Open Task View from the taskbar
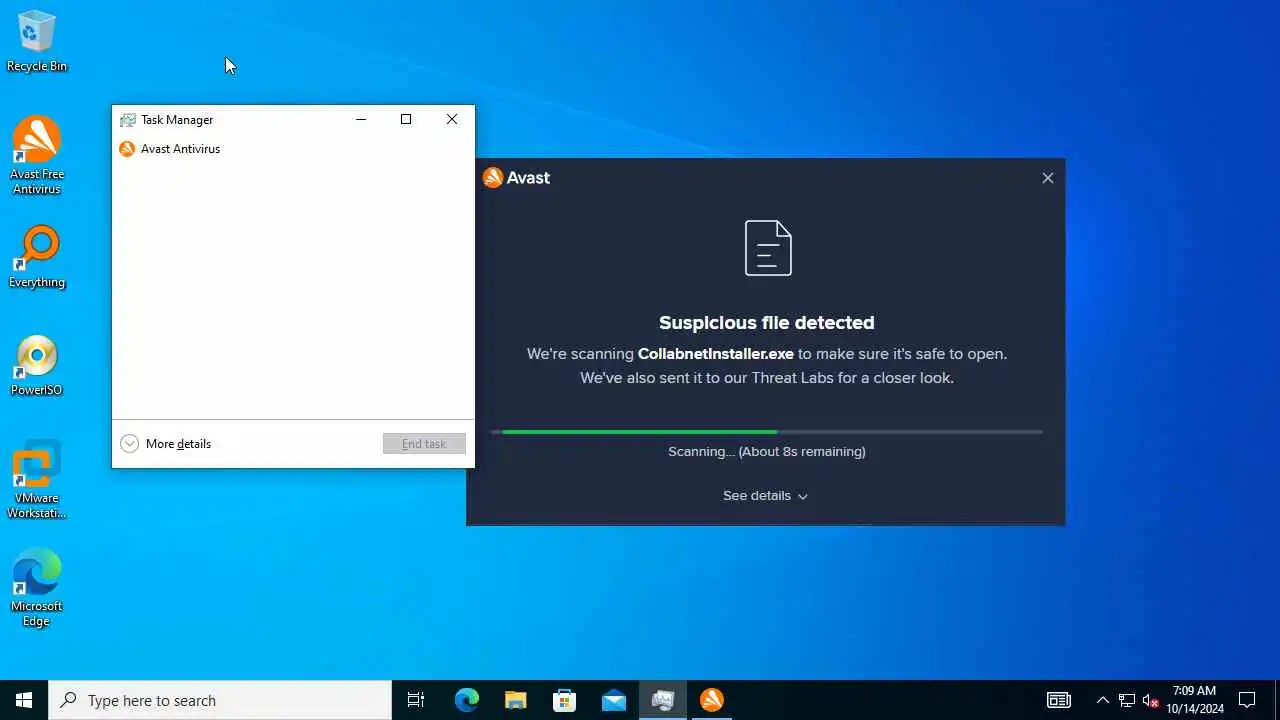Viewport: 1280px width, 720px height. [x=416, y=700]
